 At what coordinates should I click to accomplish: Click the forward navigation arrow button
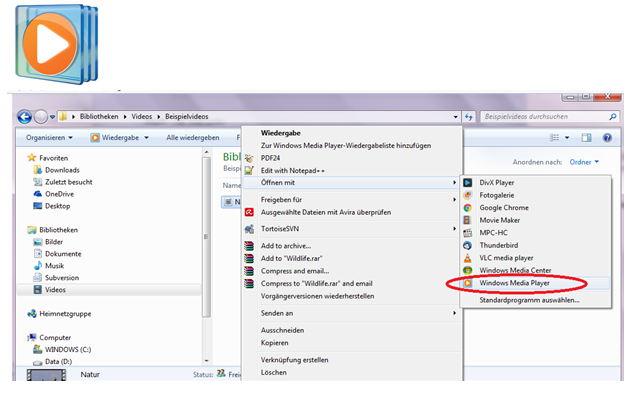(40, 117)
